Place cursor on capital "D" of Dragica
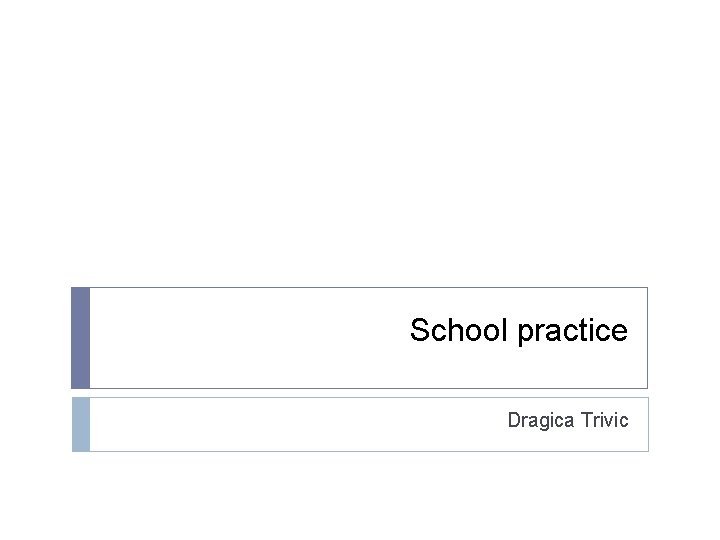This screenshot has height=540, width=720. coord(514,420)
